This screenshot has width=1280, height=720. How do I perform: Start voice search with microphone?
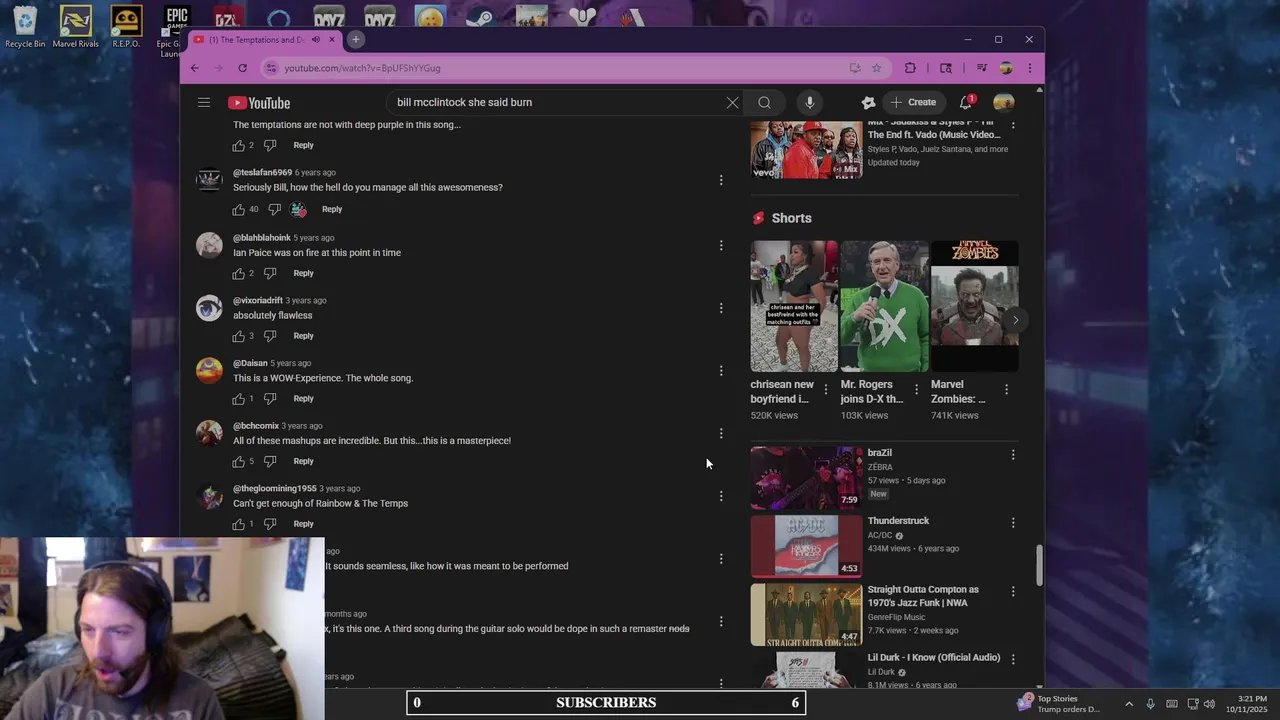[810, 102]
